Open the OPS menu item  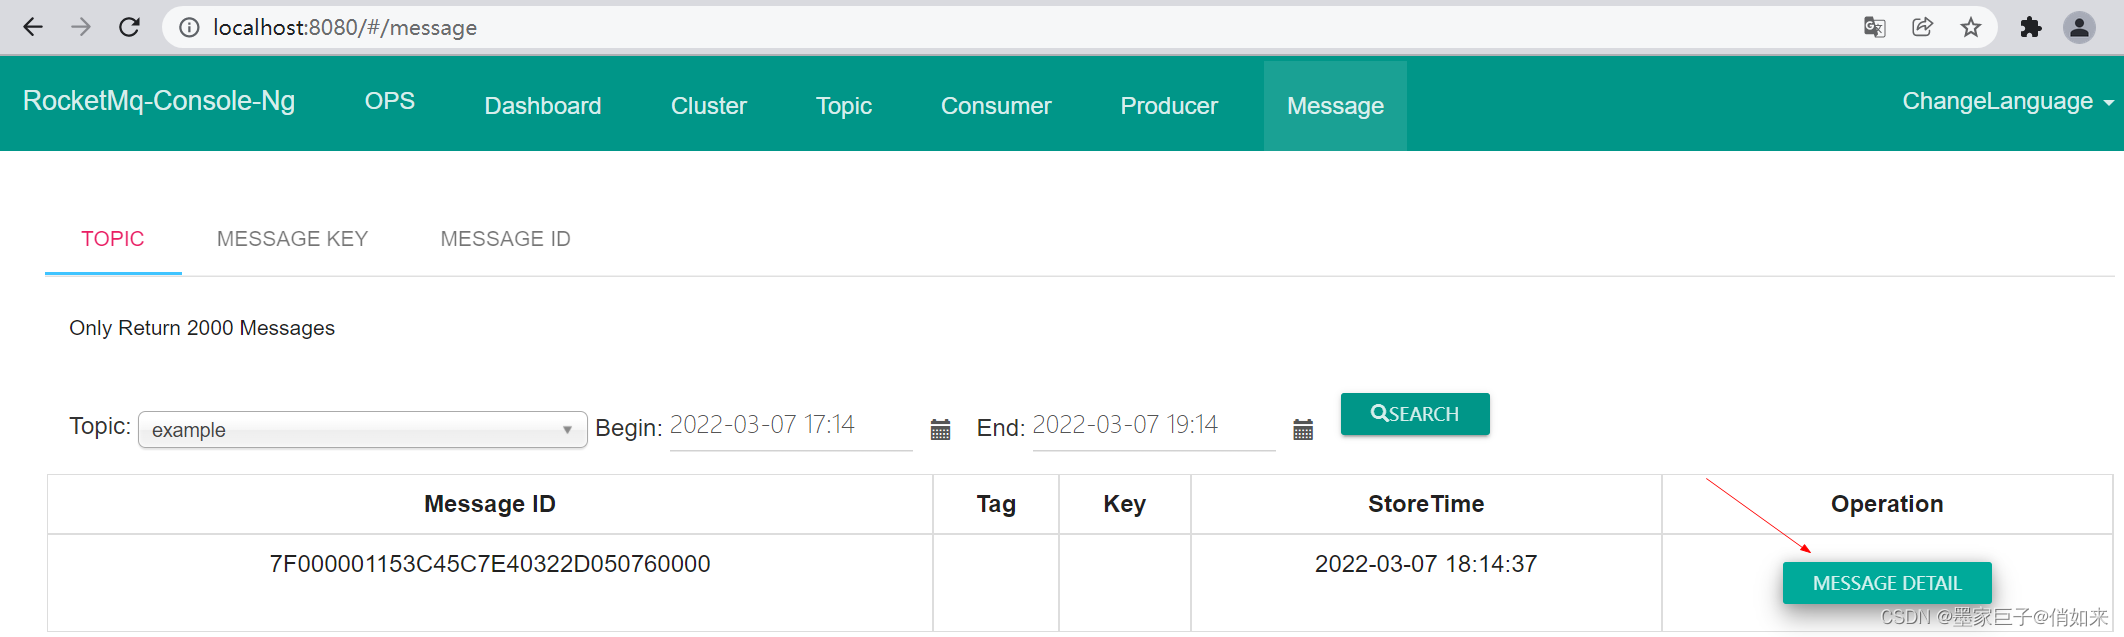tap(389, 101)
